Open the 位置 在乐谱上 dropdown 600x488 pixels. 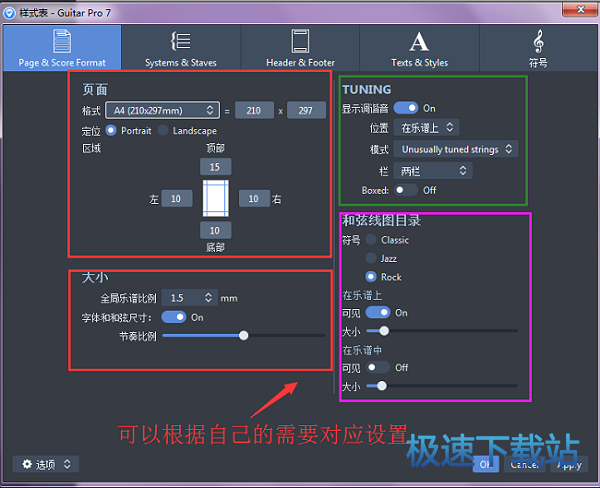tap(426, 127)
